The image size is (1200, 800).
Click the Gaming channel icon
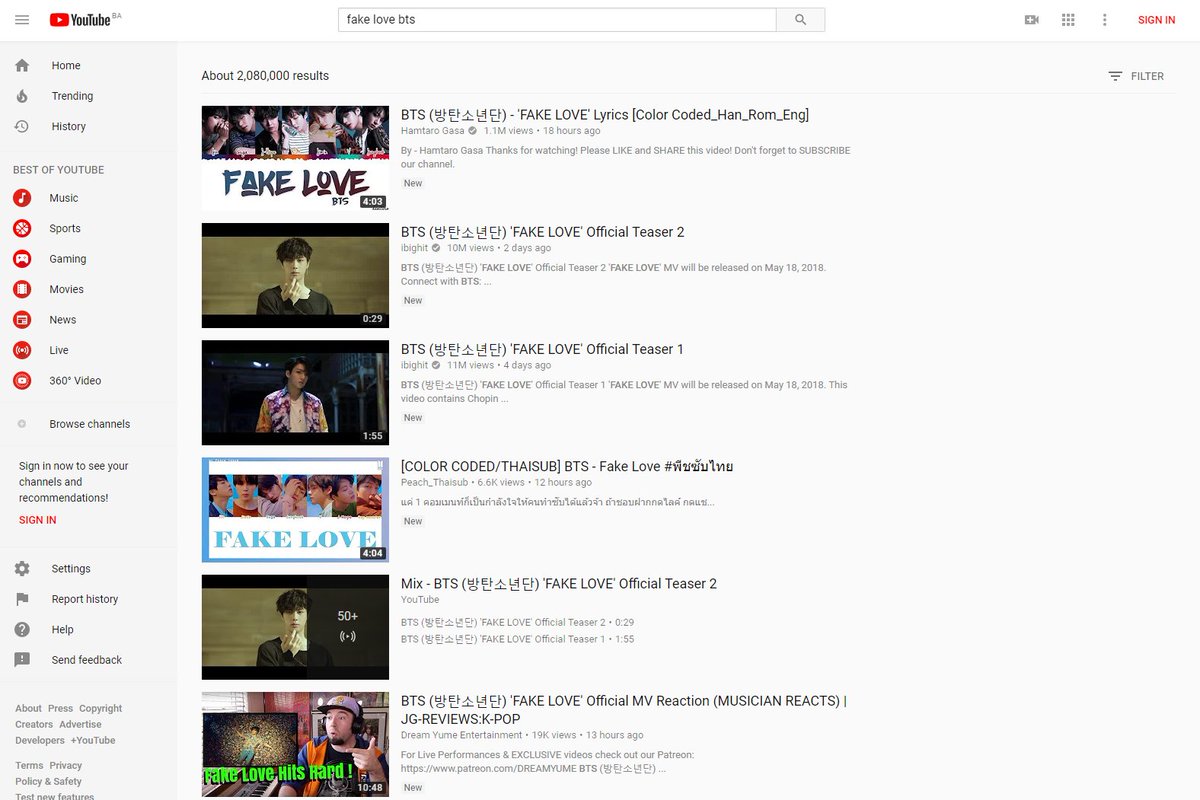point(22,259)
